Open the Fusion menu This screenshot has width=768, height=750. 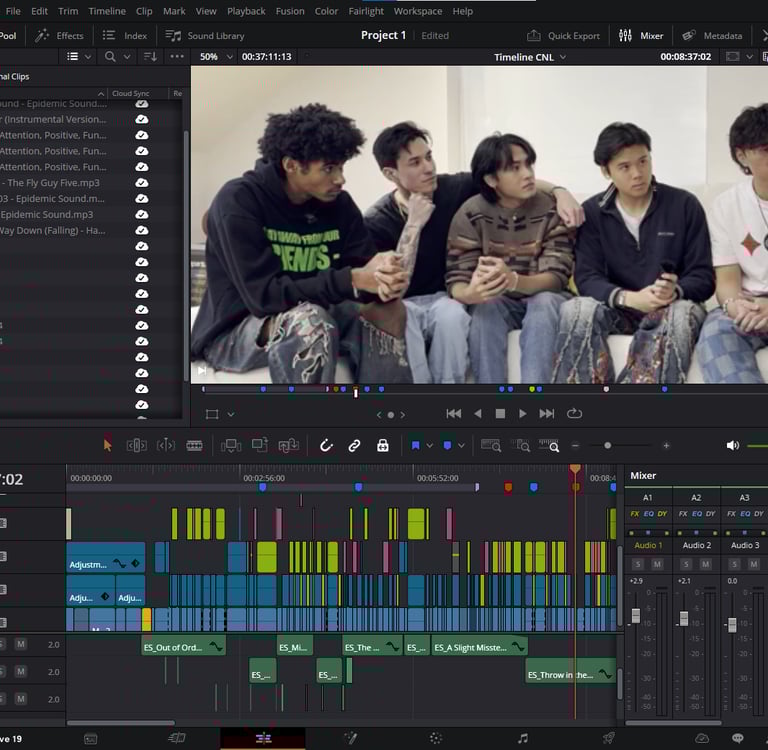290,11
